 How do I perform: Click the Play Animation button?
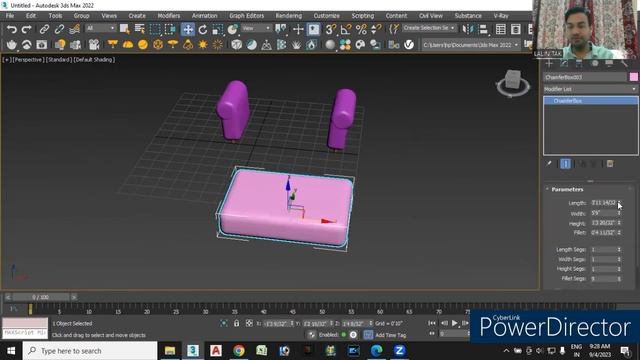coord(455,323)
